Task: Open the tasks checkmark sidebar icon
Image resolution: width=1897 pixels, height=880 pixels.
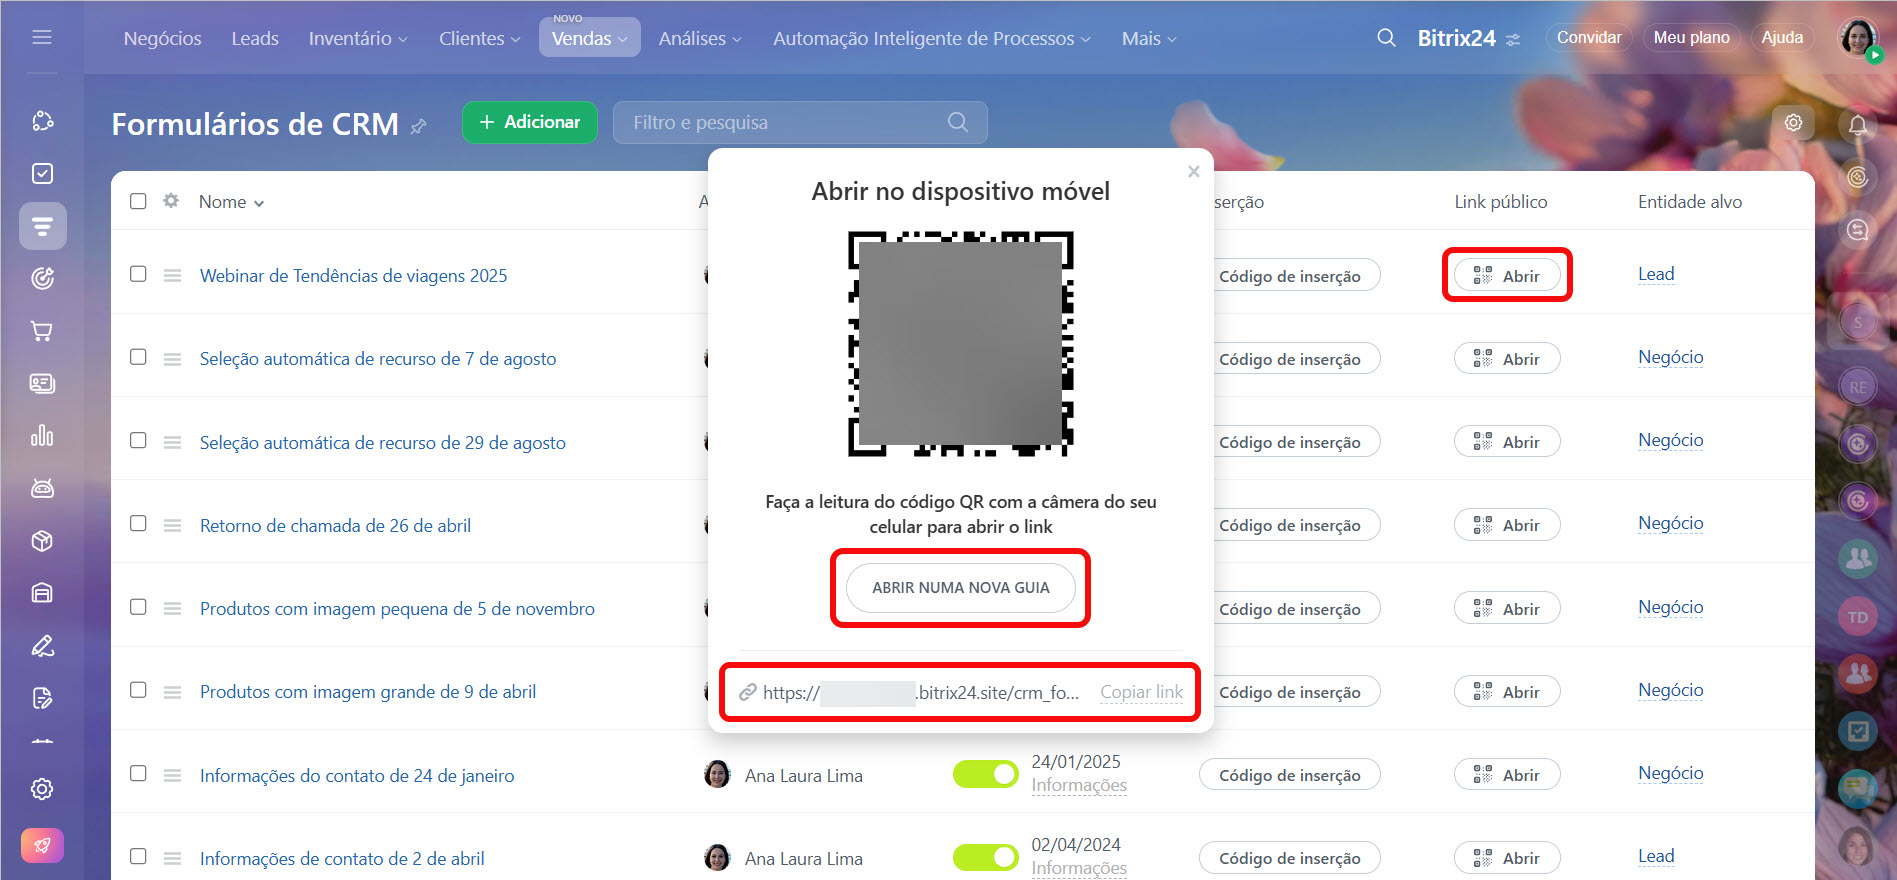Action: click(x=42, y=174)
